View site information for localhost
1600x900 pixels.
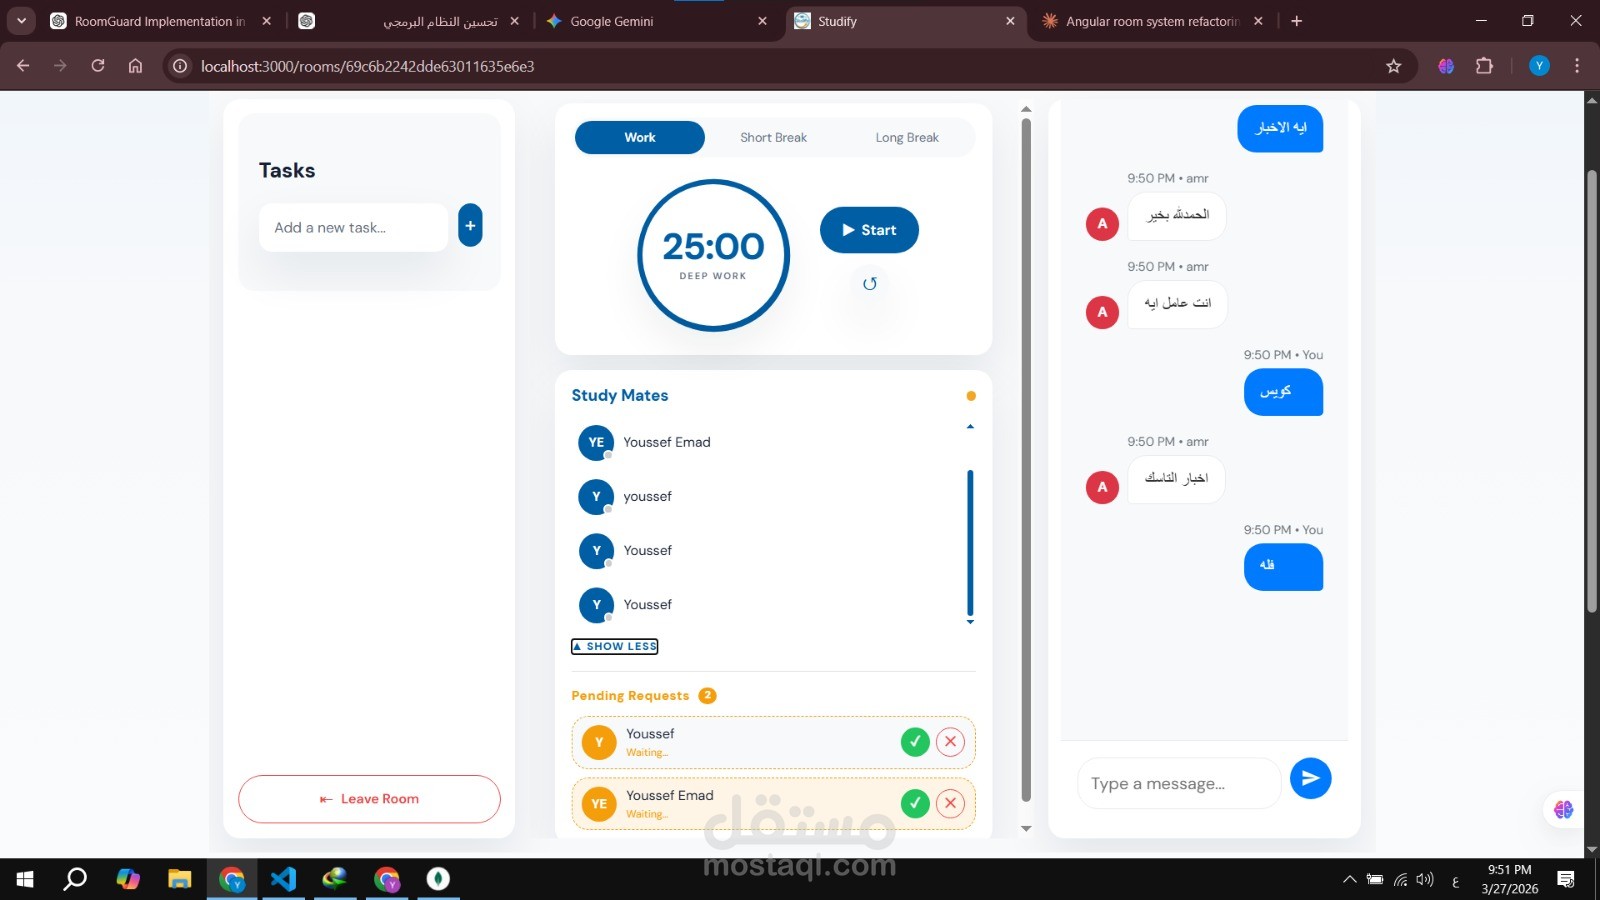[180, 66]
